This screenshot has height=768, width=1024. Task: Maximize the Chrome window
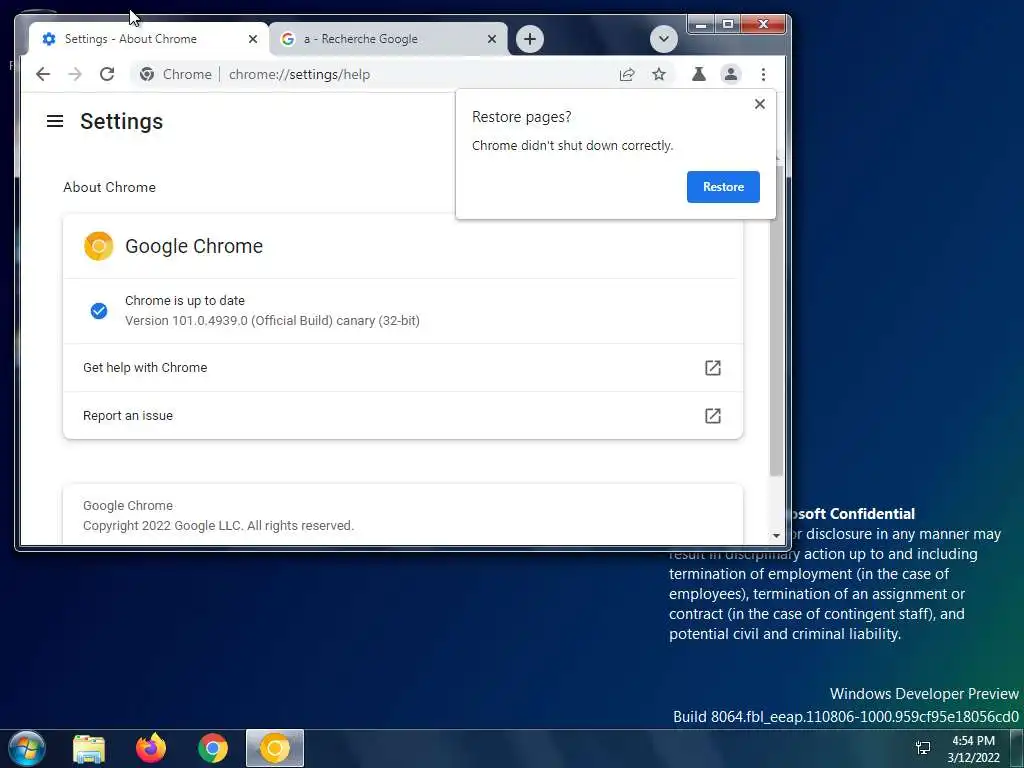tap(728, 25)
